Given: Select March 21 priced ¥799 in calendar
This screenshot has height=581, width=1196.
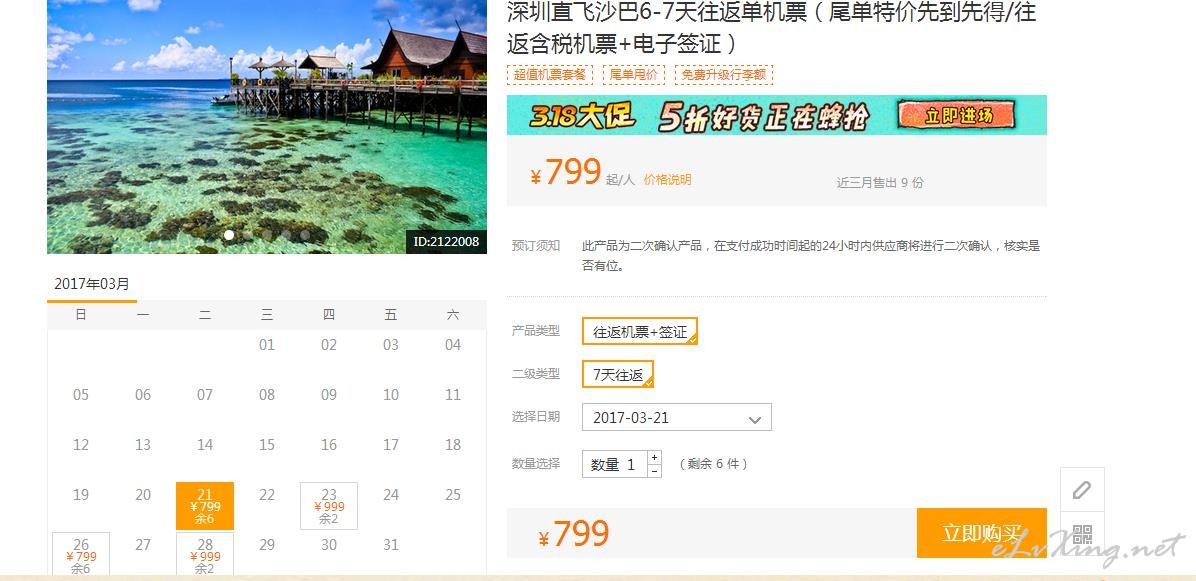Looking at the screenshot, I should pos(204,506).
